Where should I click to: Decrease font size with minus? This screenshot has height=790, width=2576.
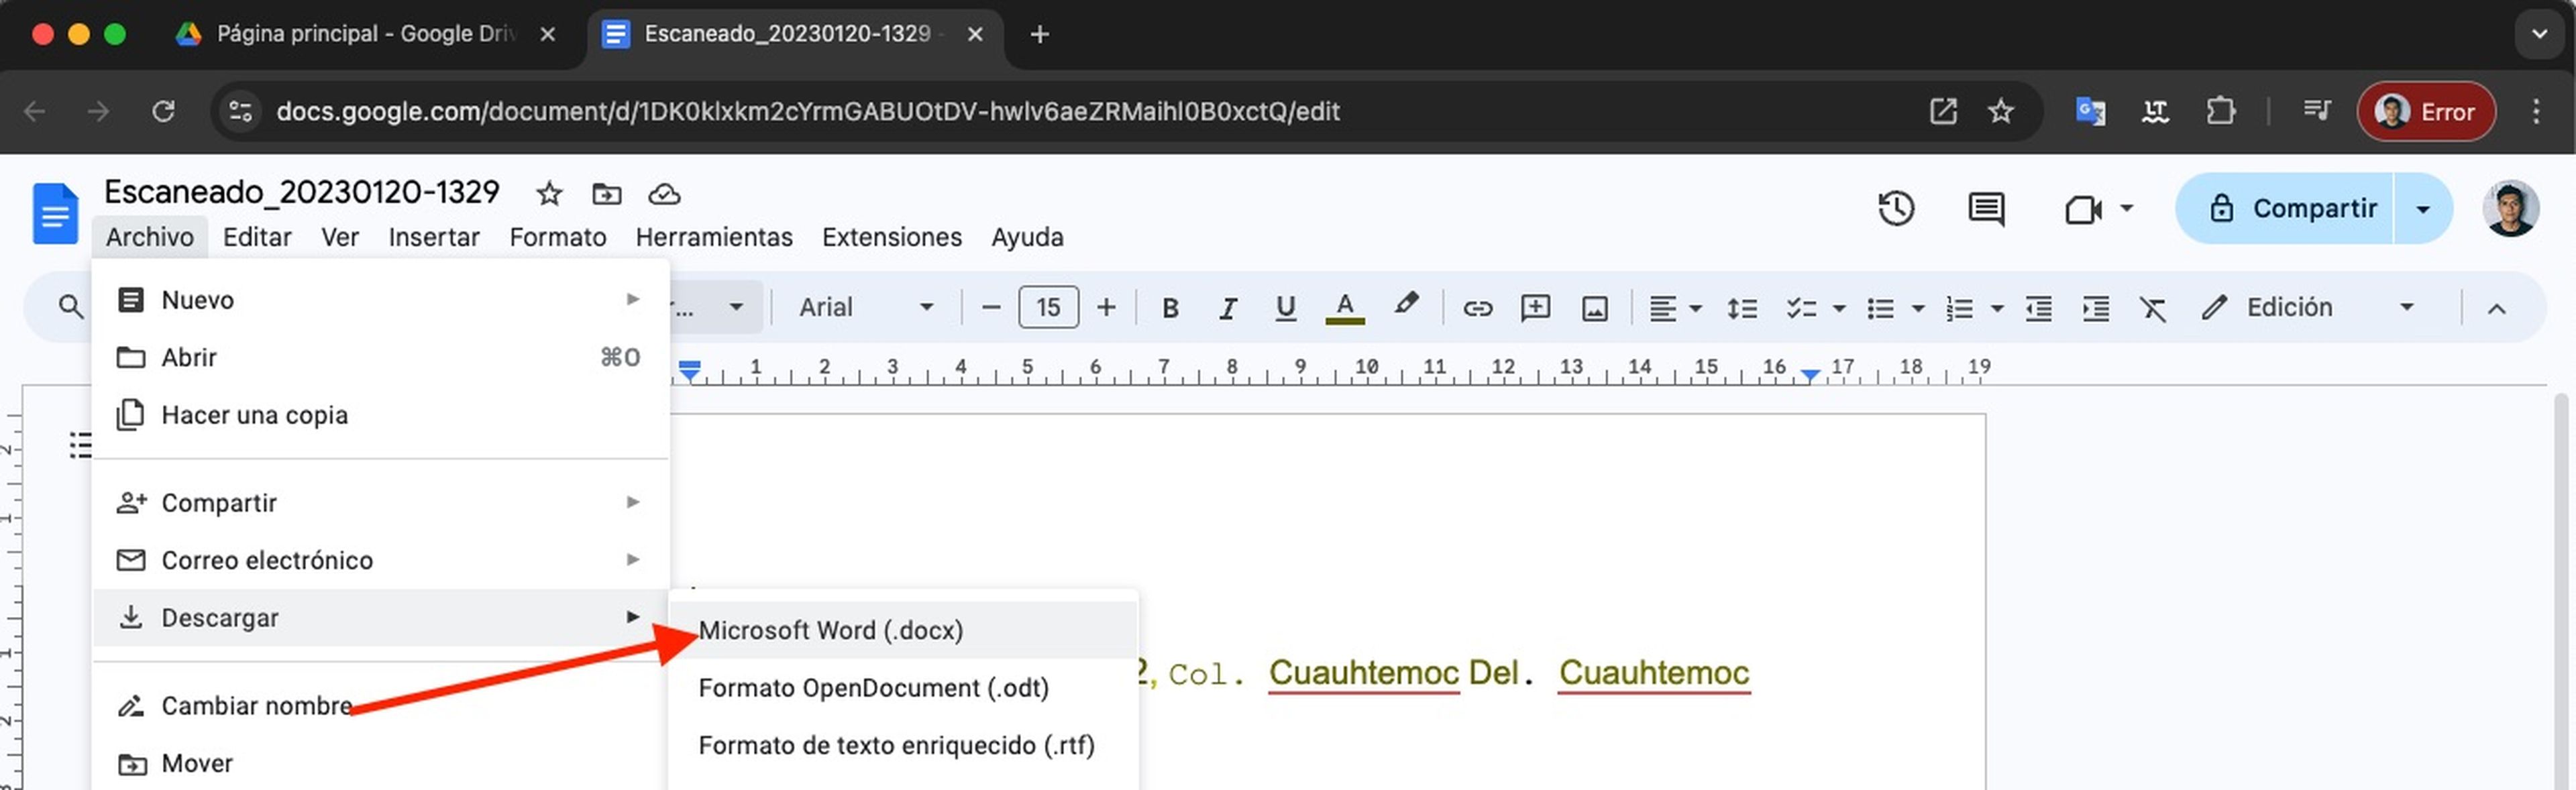click(990, 307)
